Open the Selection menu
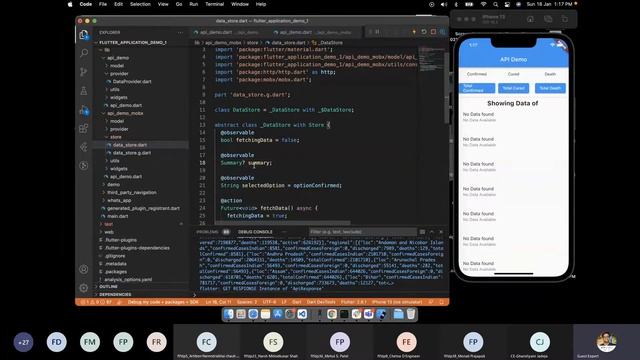Viewport: 640px width, 360px height. tap(140, 4)
